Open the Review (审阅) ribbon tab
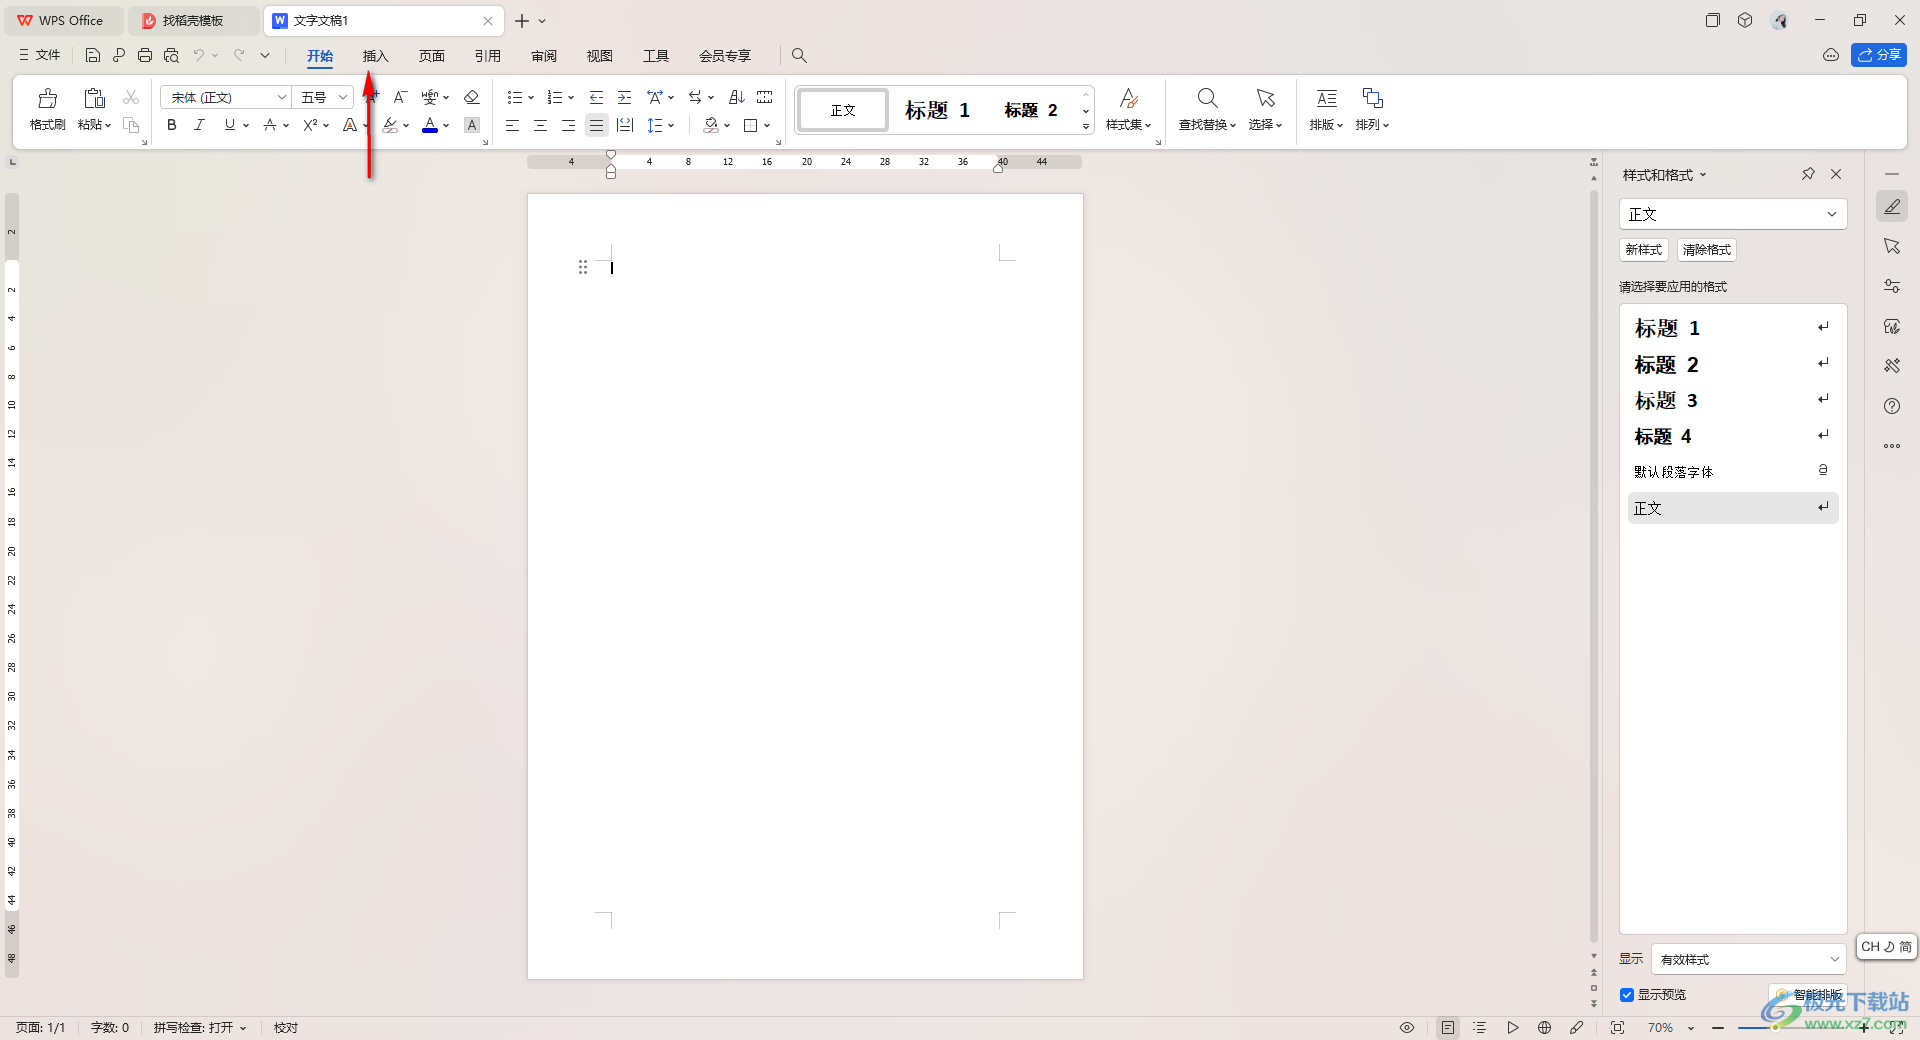The image size is (1920, 1040). (x=544, y=56)
